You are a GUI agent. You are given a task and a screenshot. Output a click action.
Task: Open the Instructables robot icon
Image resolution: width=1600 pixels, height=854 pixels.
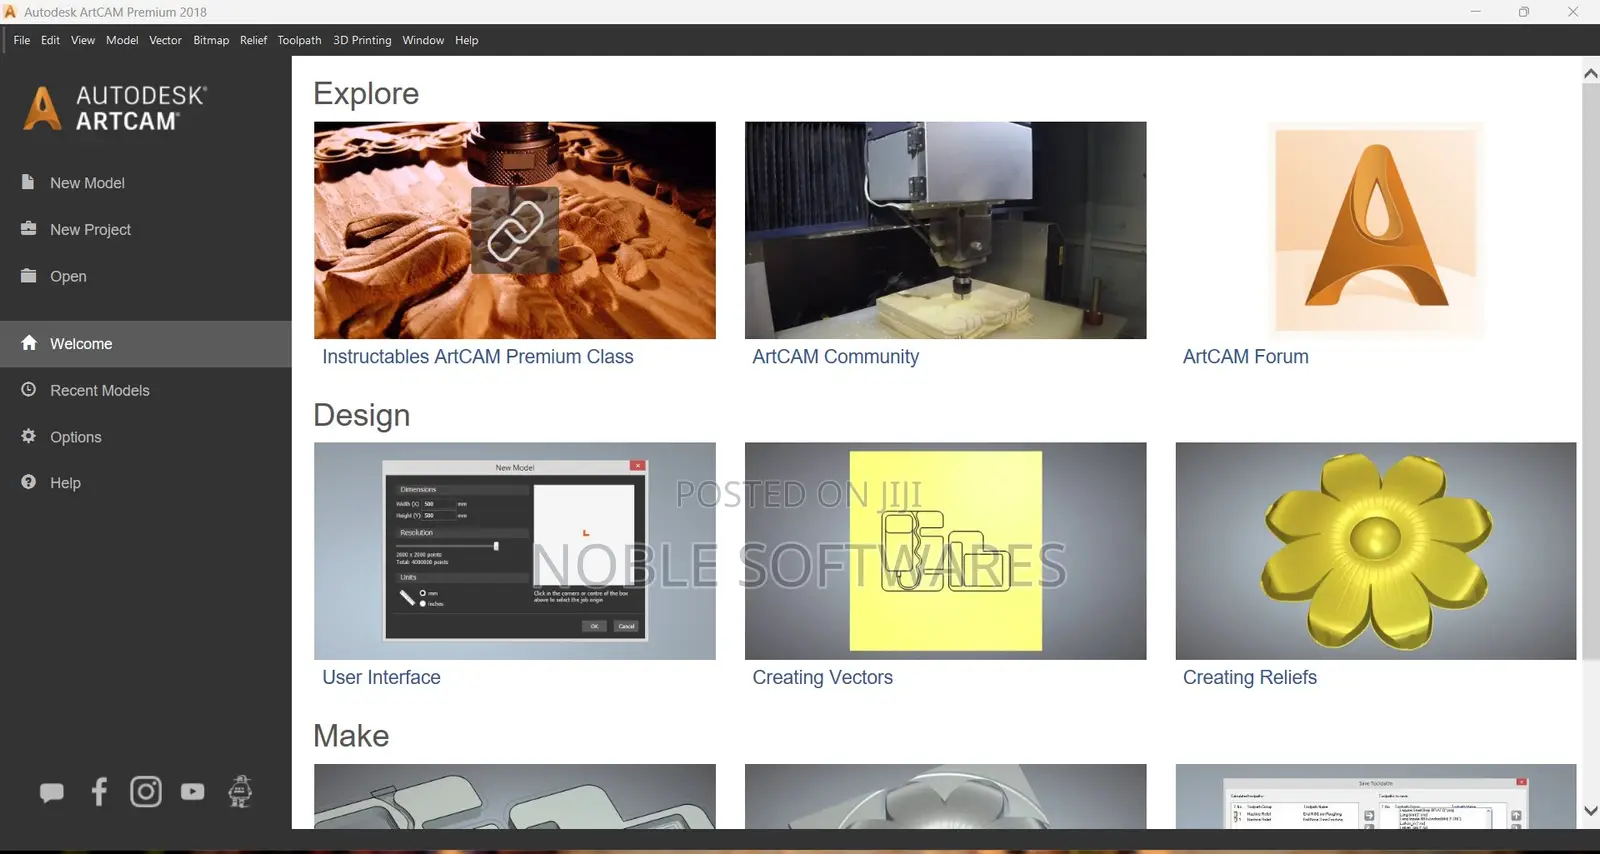coord(240,791)
